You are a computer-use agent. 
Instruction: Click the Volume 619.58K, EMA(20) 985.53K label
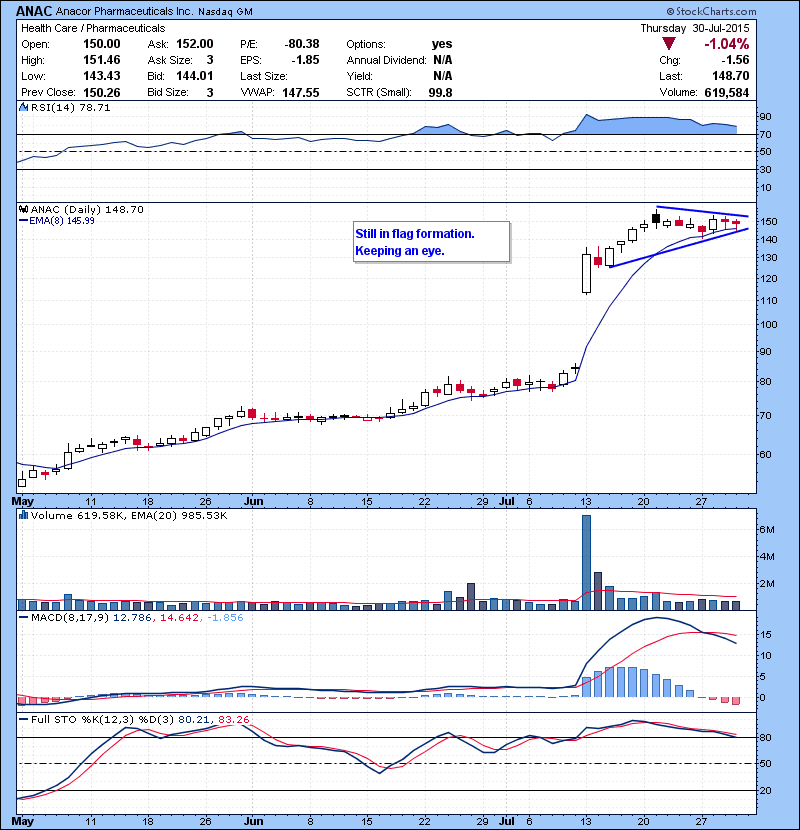pyautogui.click(x=129, y=515)
